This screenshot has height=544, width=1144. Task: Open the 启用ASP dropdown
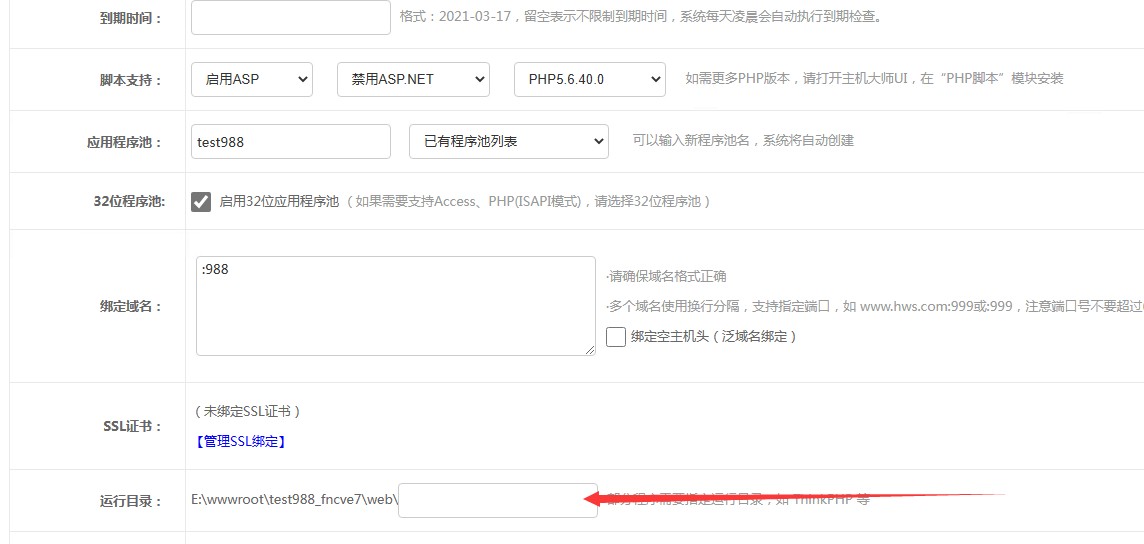point(251,80)
